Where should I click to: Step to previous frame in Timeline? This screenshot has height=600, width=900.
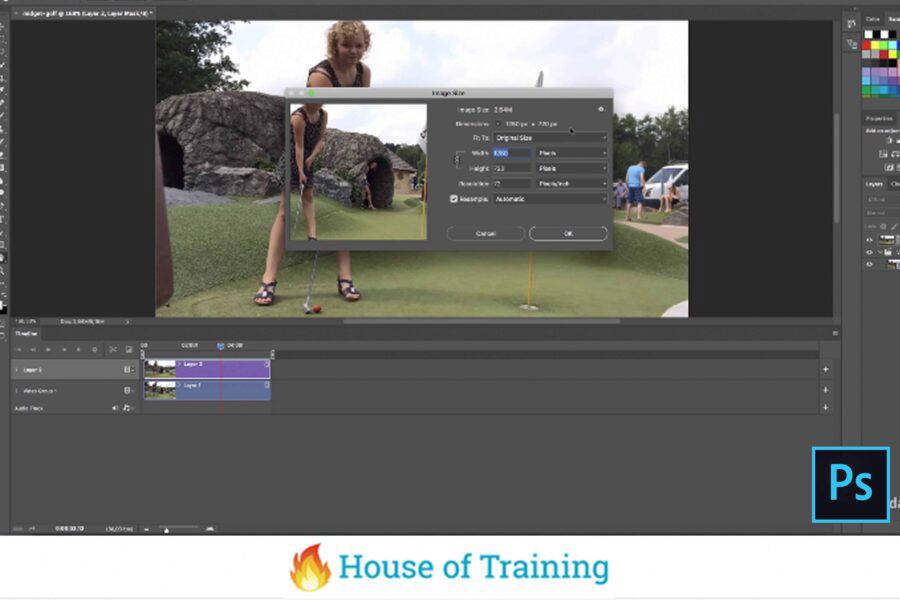click(33, 349)
